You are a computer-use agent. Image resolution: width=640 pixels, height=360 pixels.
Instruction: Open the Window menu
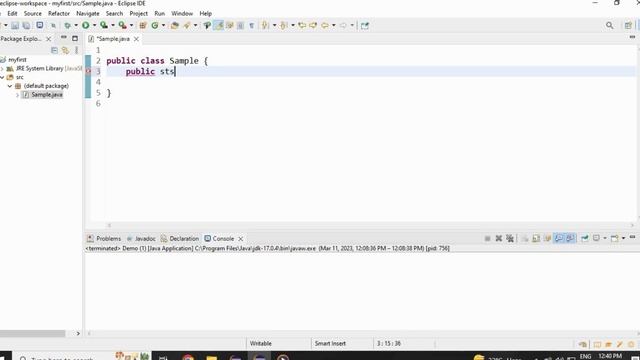click(x=182, y=13)
